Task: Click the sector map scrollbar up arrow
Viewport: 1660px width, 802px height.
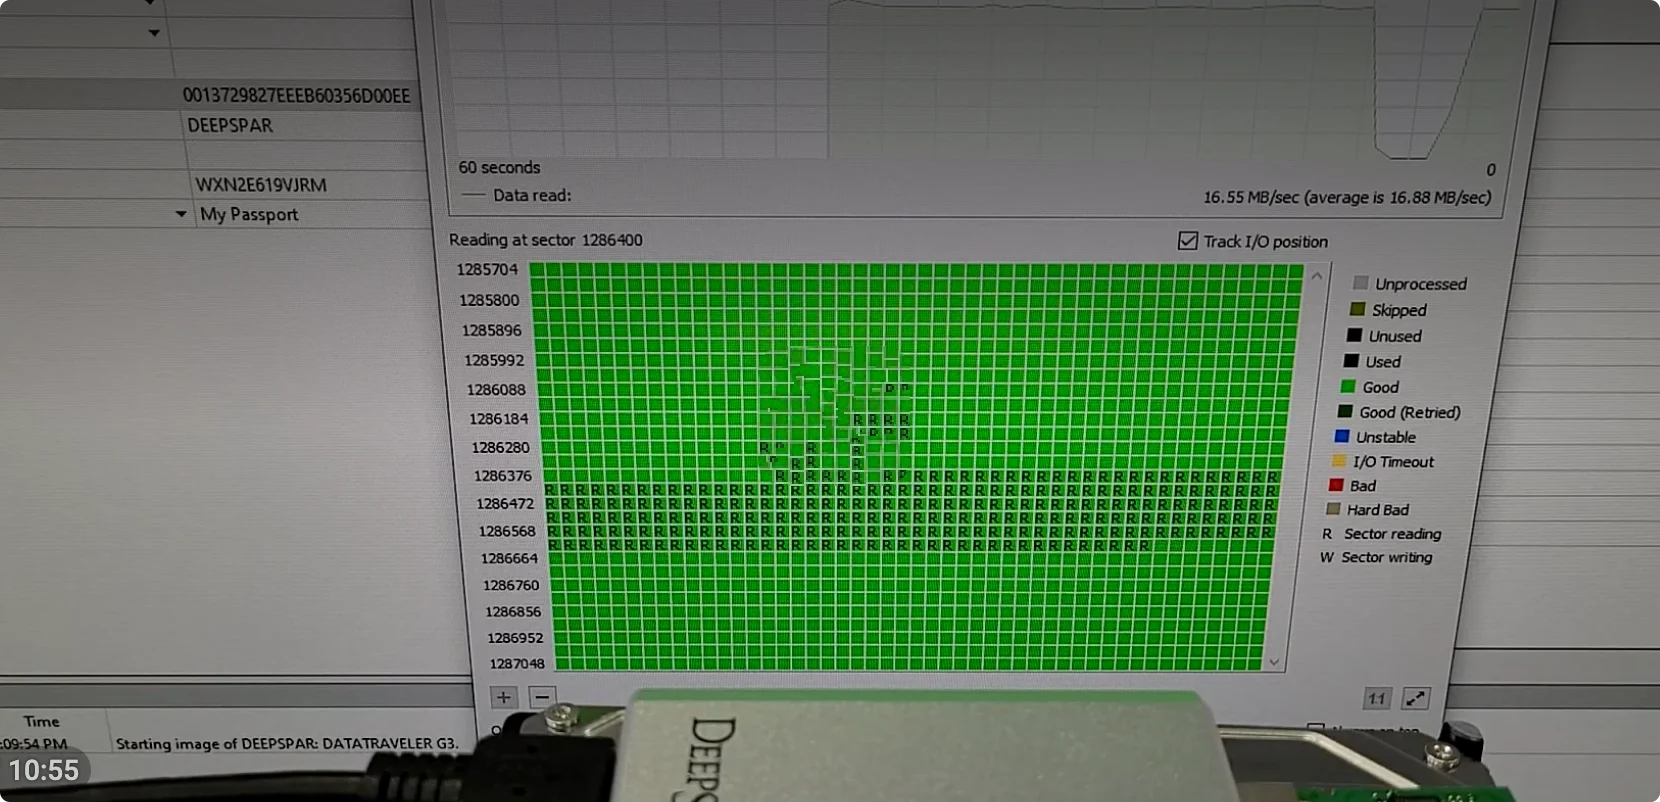Action: tap(1317, 276)
